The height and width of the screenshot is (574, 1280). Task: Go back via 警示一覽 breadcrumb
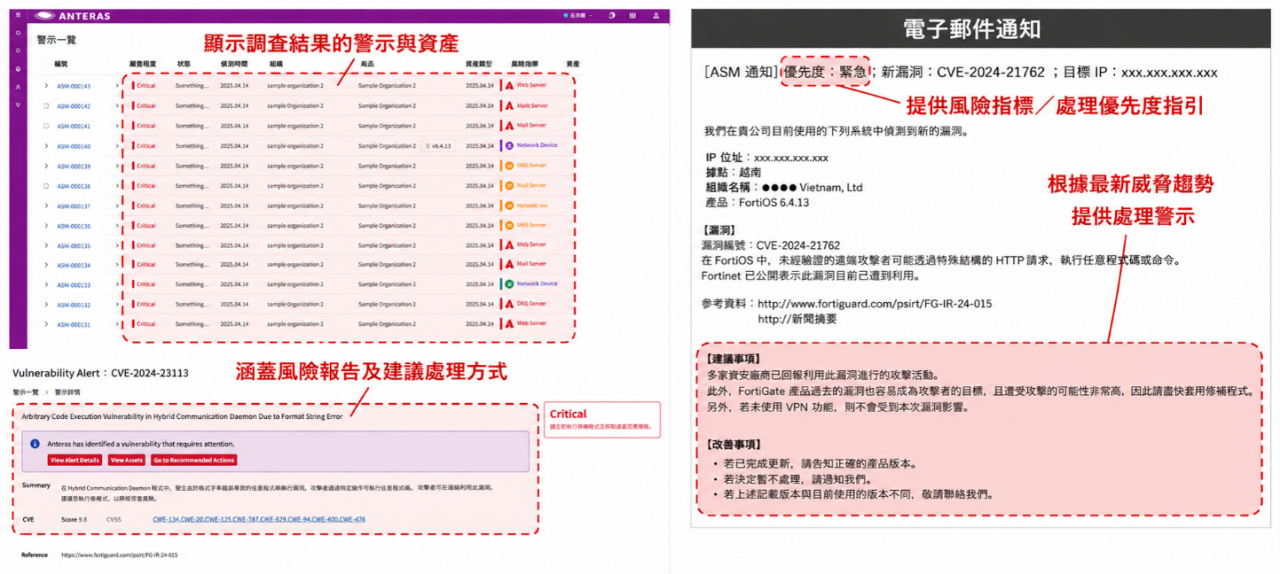point(24,392)
